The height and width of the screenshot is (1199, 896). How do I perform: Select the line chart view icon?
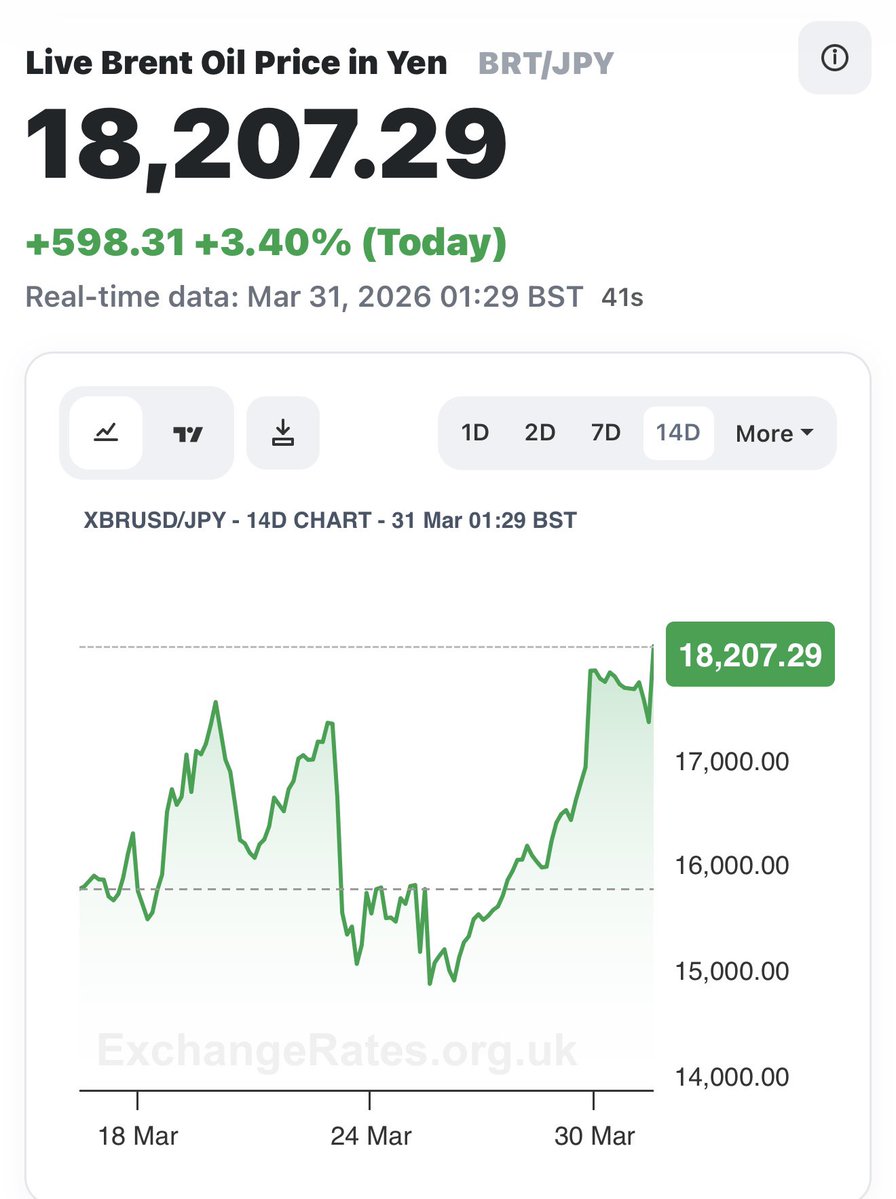(106, 433)
